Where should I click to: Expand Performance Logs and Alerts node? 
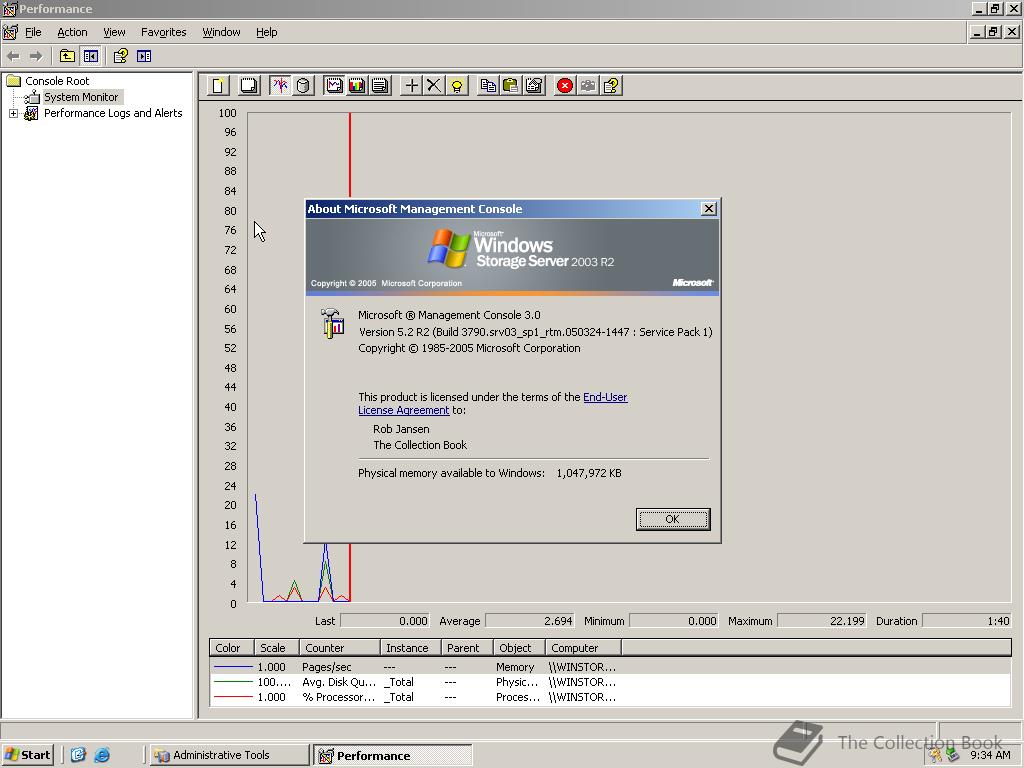[13, 114]
